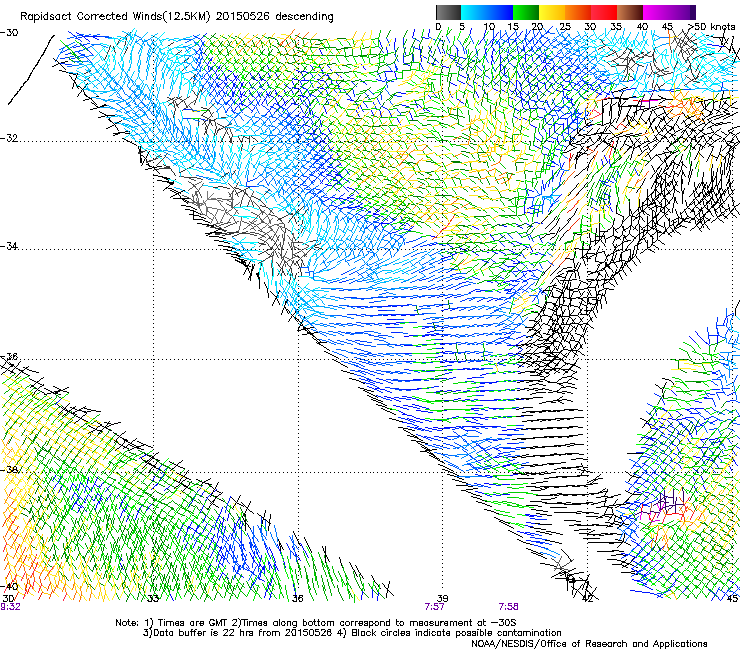Click the '-36' latitude axis label
This screenshot has width=740, height=650.
click(9, 356)
